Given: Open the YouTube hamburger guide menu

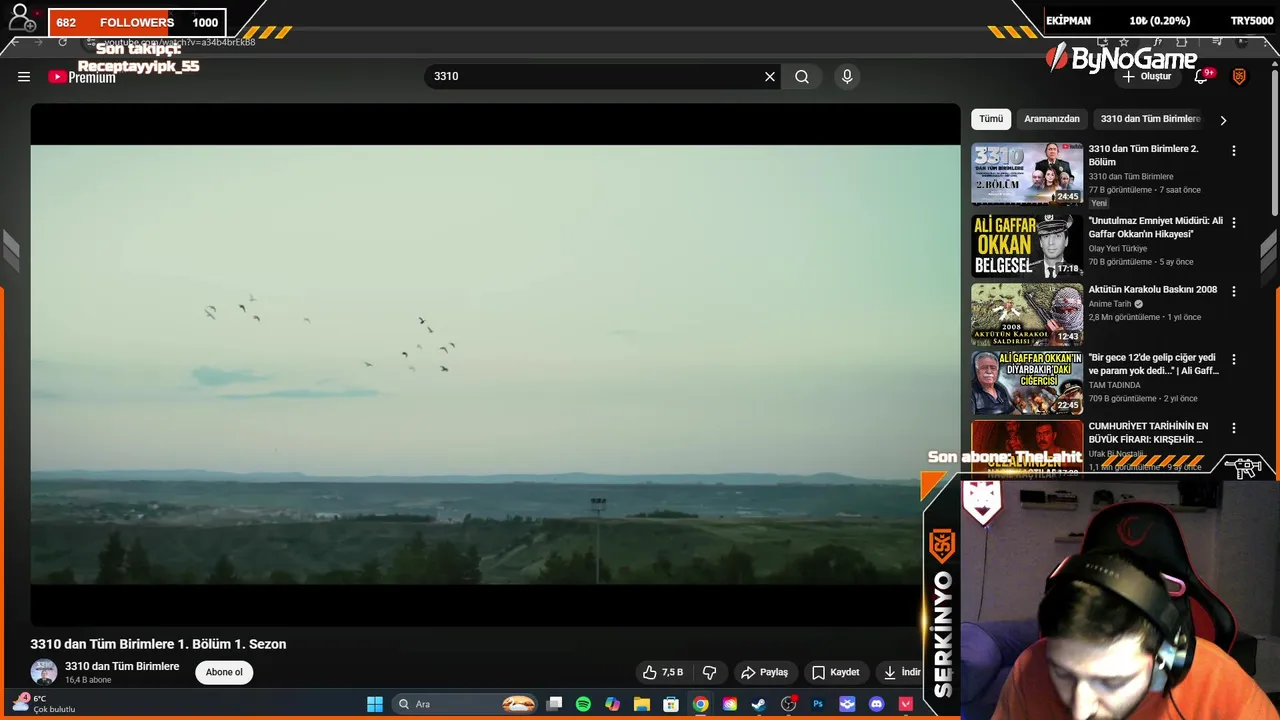Looking at the screenshot, I should [24, 77].
